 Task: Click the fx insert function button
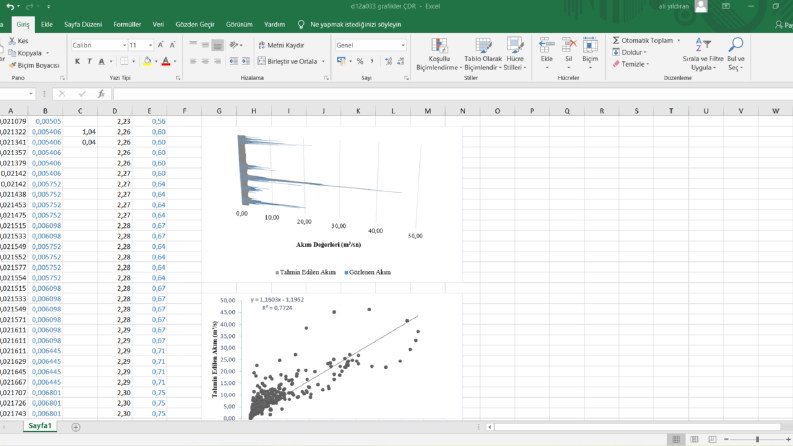tap(101, 94)
